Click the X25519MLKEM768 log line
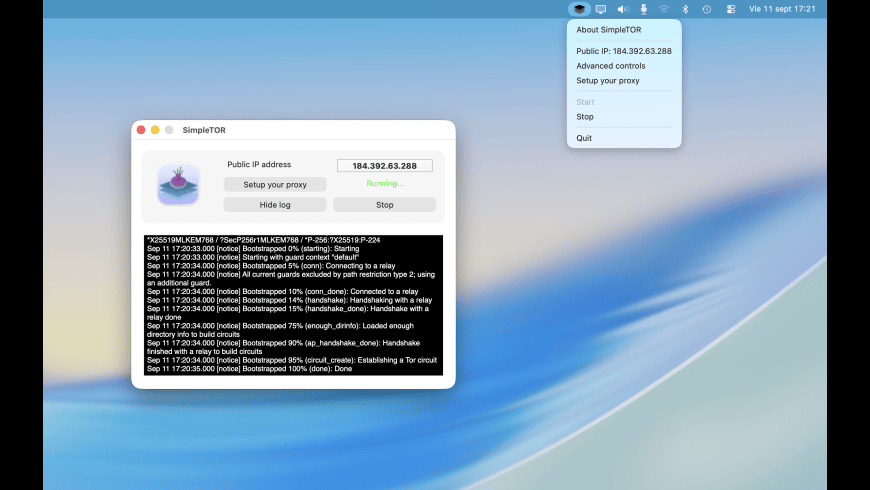This screenshot has width=870, height=490. pyautogui.click(x=264, y=240)
